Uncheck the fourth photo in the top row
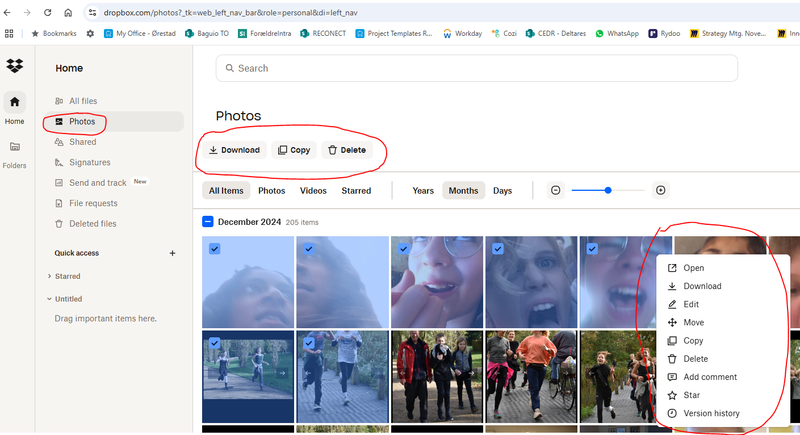Screen dimensions: 800x435 coord(498,249)
